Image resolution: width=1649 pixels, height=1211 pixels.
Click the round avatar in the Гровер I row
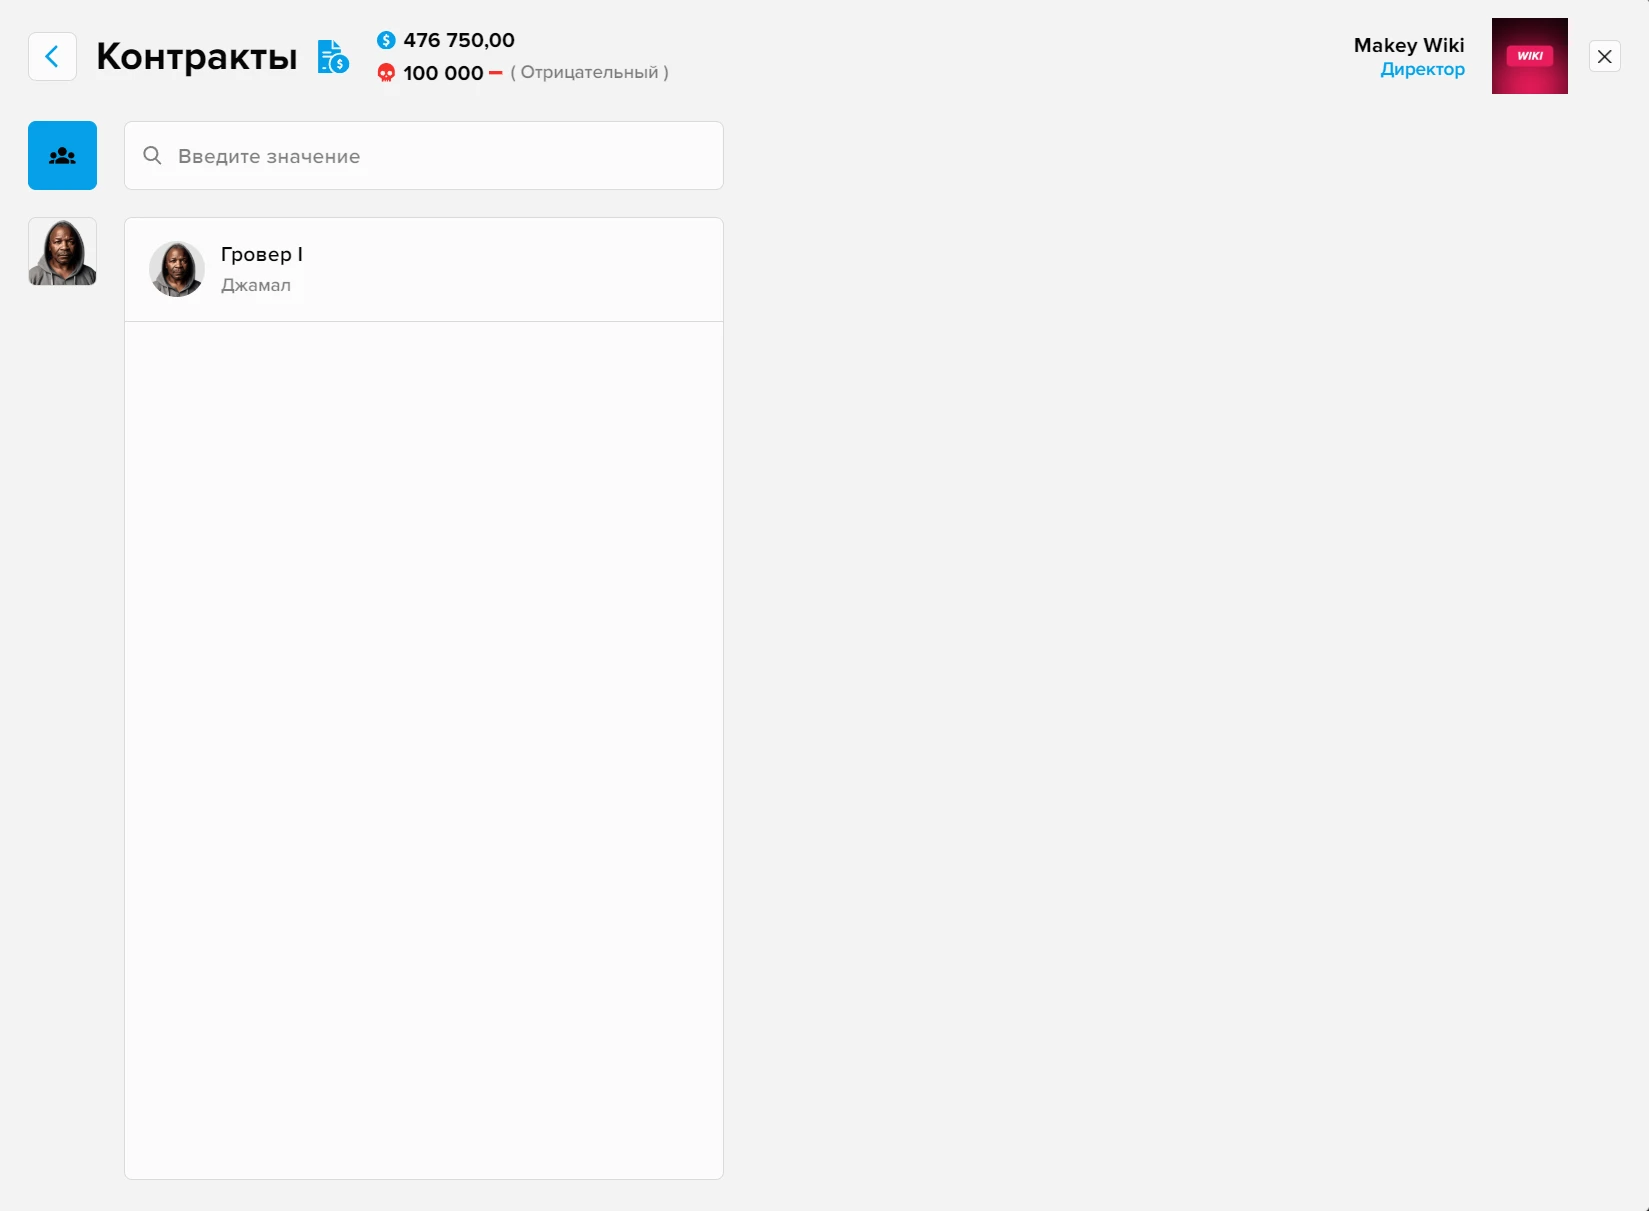177,269
